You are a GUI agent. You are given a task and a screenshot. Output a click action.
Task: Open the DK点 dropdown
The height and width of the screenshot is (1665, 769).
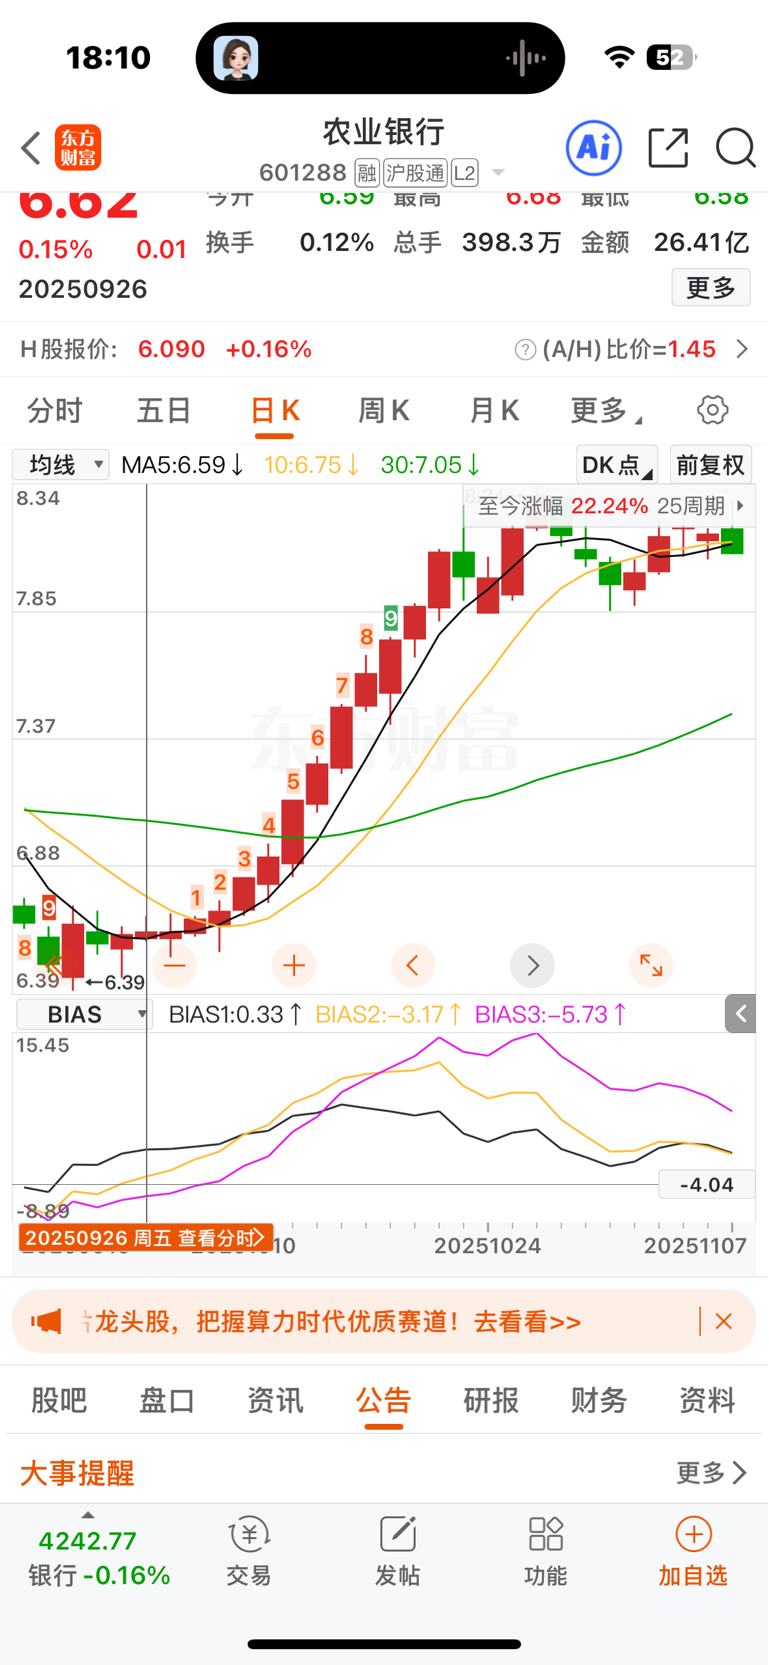(617, 465)
